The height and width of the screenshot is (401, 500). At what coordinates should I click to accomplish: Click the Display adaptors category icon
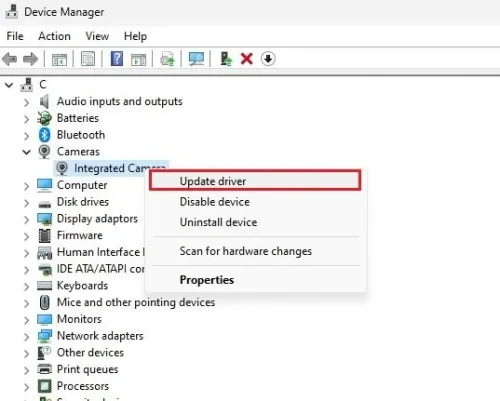[x=44, y=219]
